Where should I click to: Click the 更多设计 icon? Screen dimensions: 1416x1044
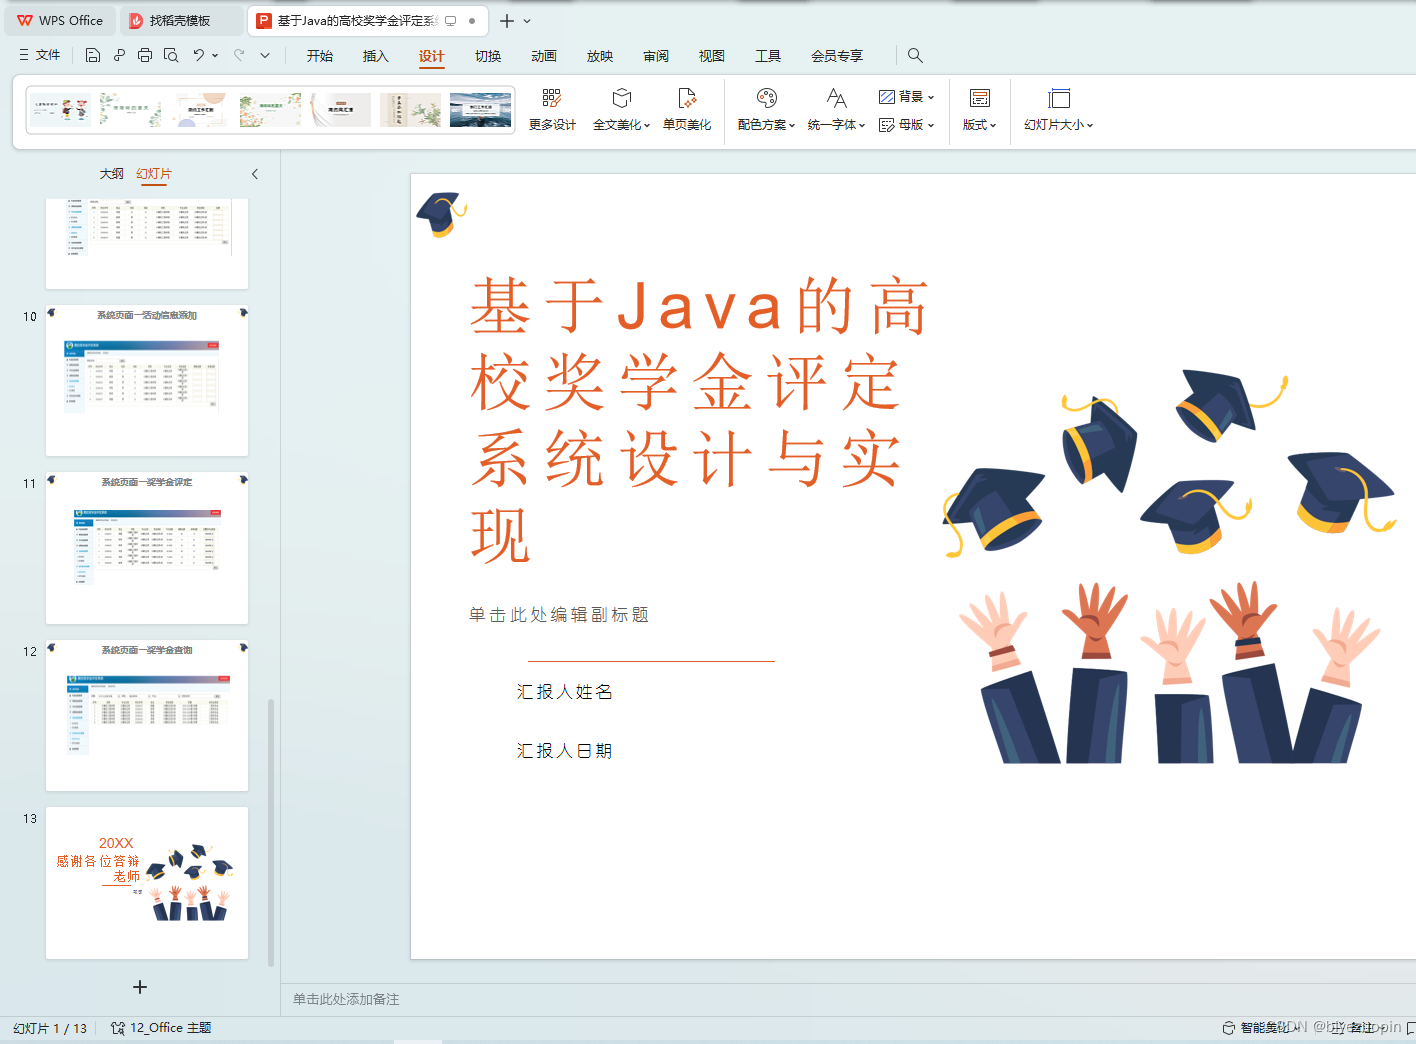coord(551,108)
